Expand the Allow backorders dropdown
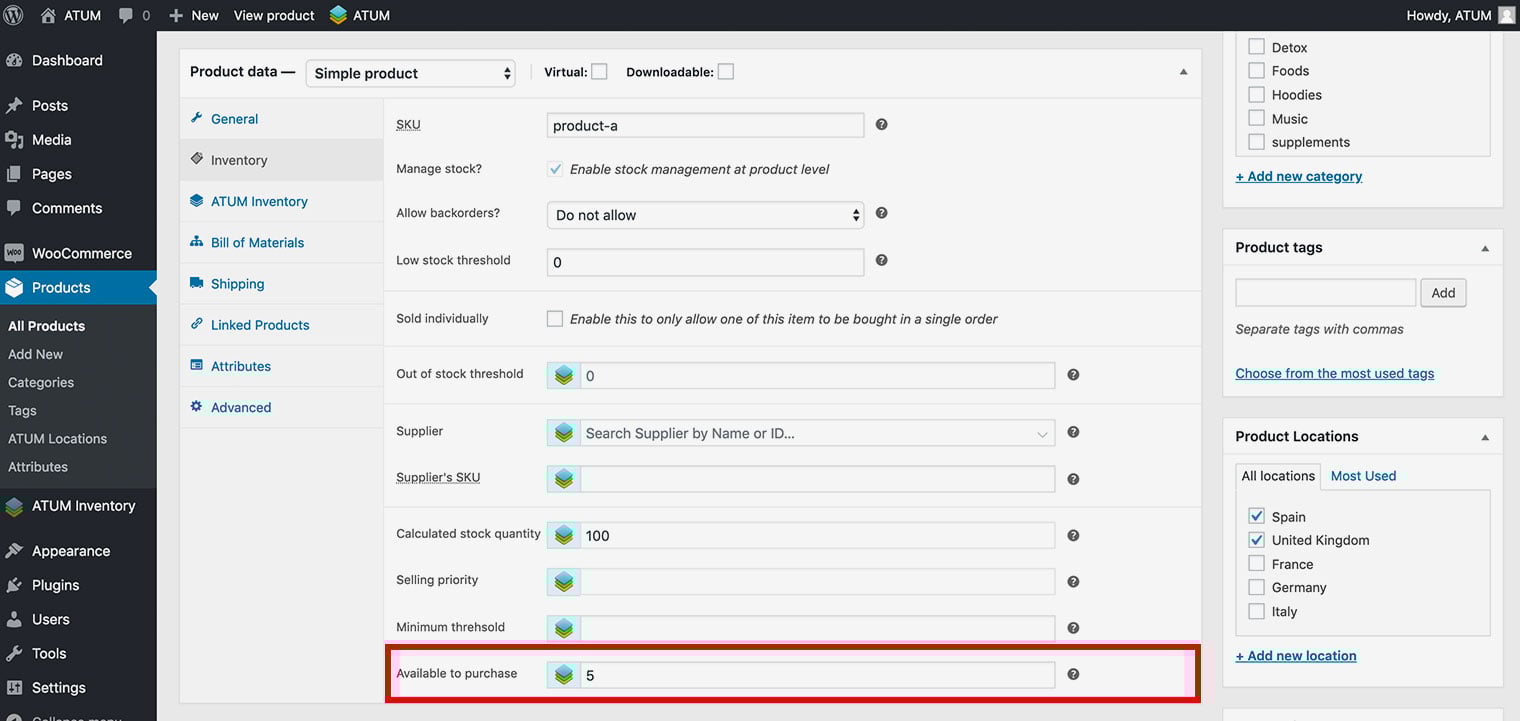The width and height of the screenshot is (1520, 721). click(705, 215)
